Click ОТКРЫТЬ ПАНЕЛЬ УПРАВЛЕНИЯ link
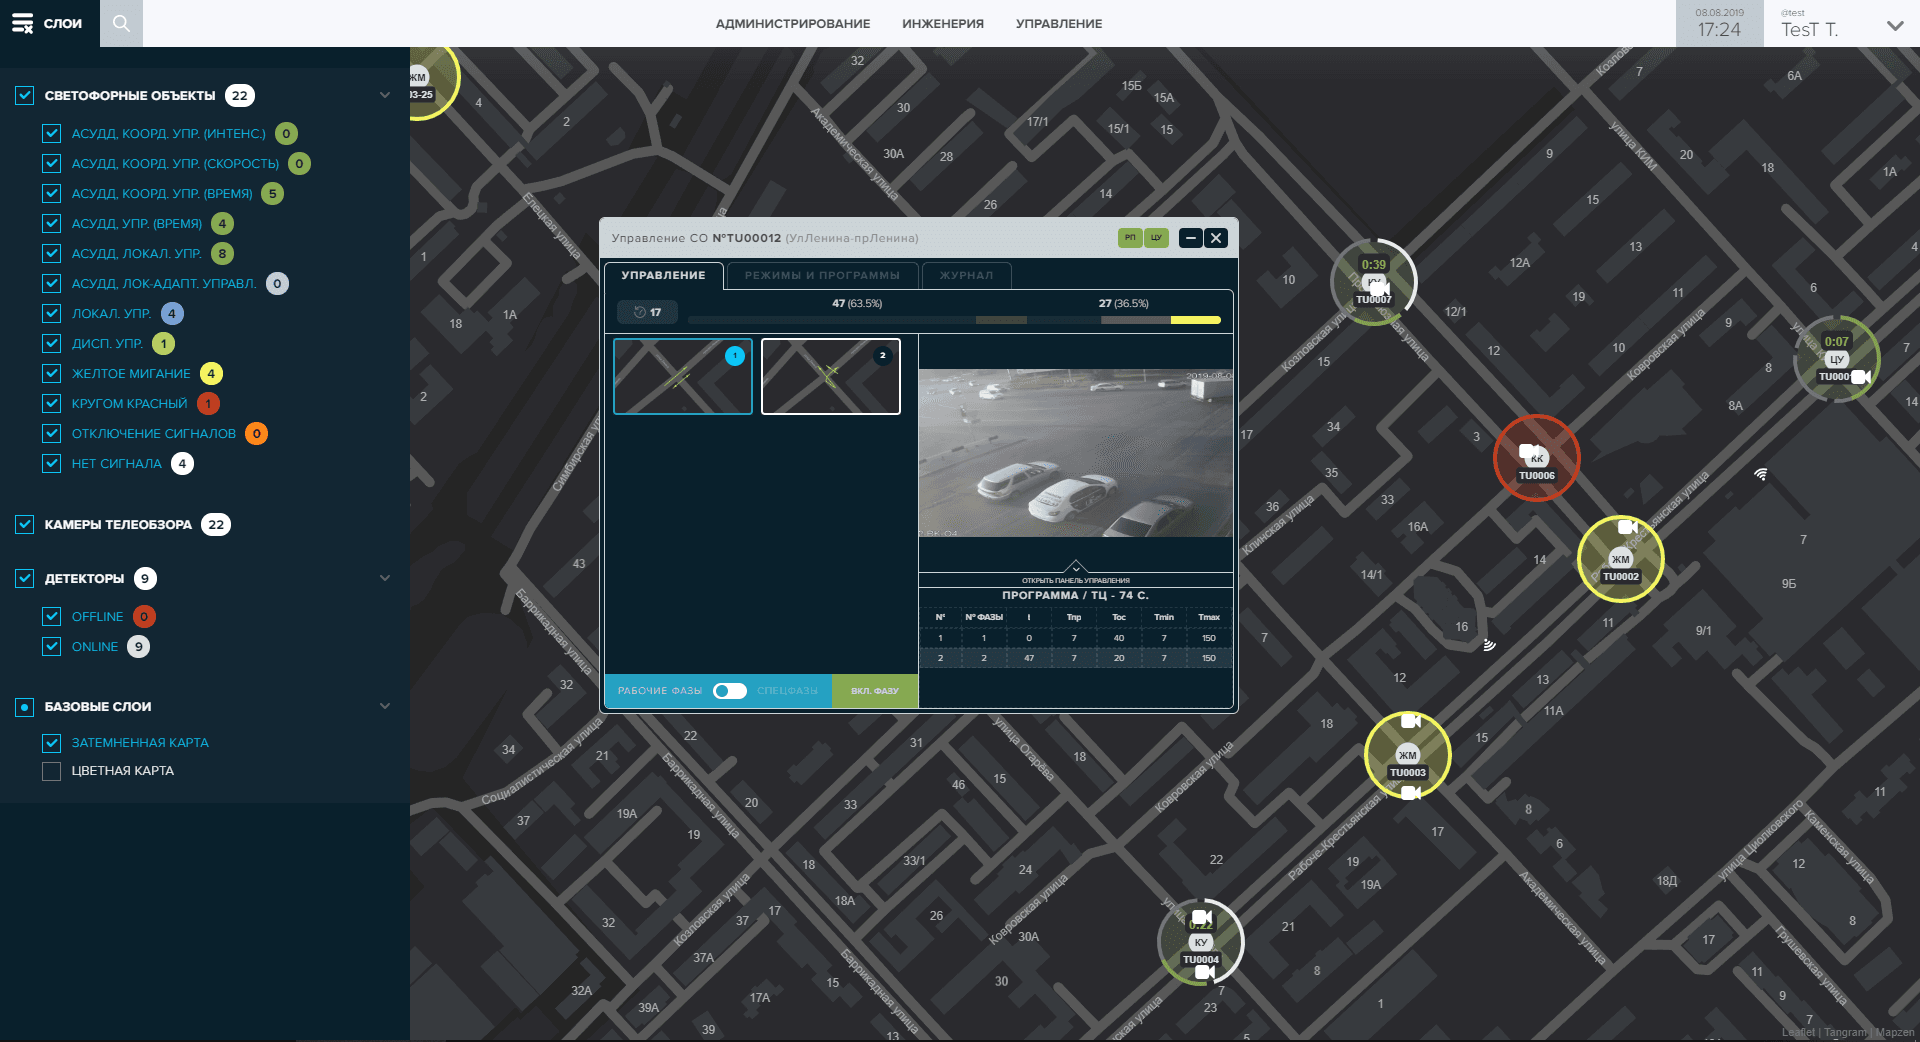1920x1042 pixels. (1075, 580)
